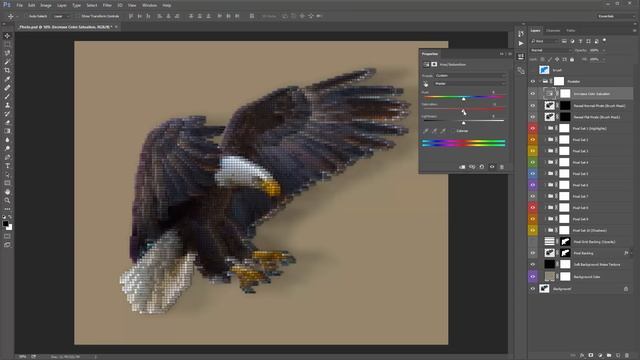Open the blend mode Normal dropdown

tap(550, 50)
